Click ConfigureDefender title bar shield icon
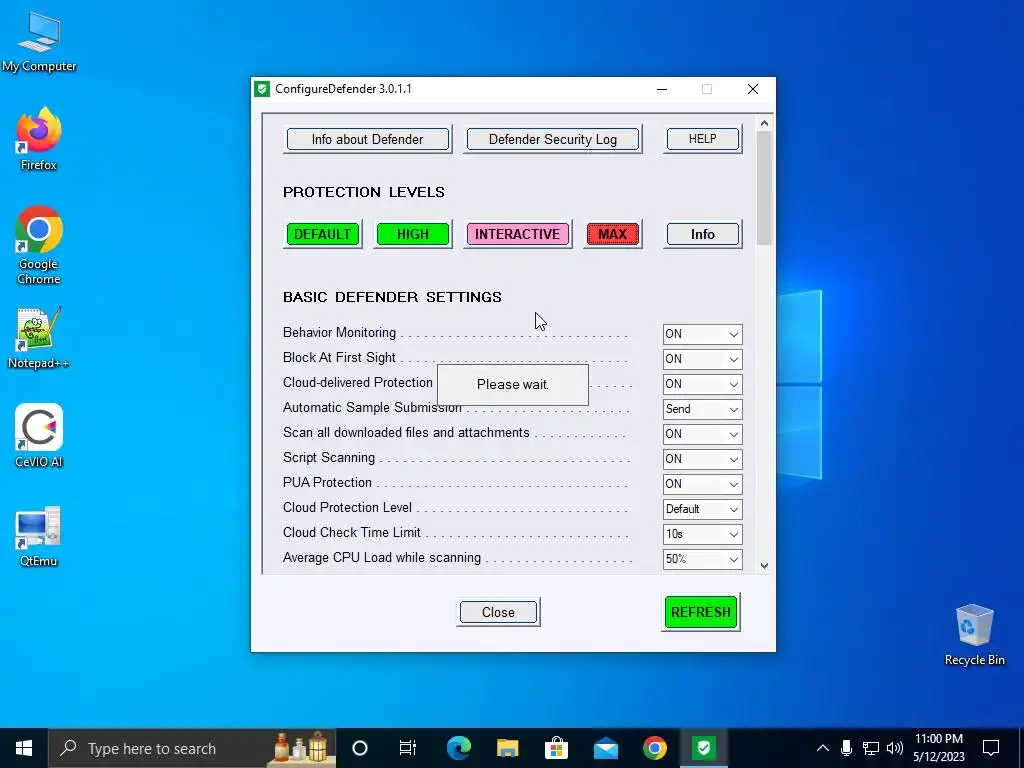The height and width of the screenshot is (768, 1024). [x=262, y=89]
